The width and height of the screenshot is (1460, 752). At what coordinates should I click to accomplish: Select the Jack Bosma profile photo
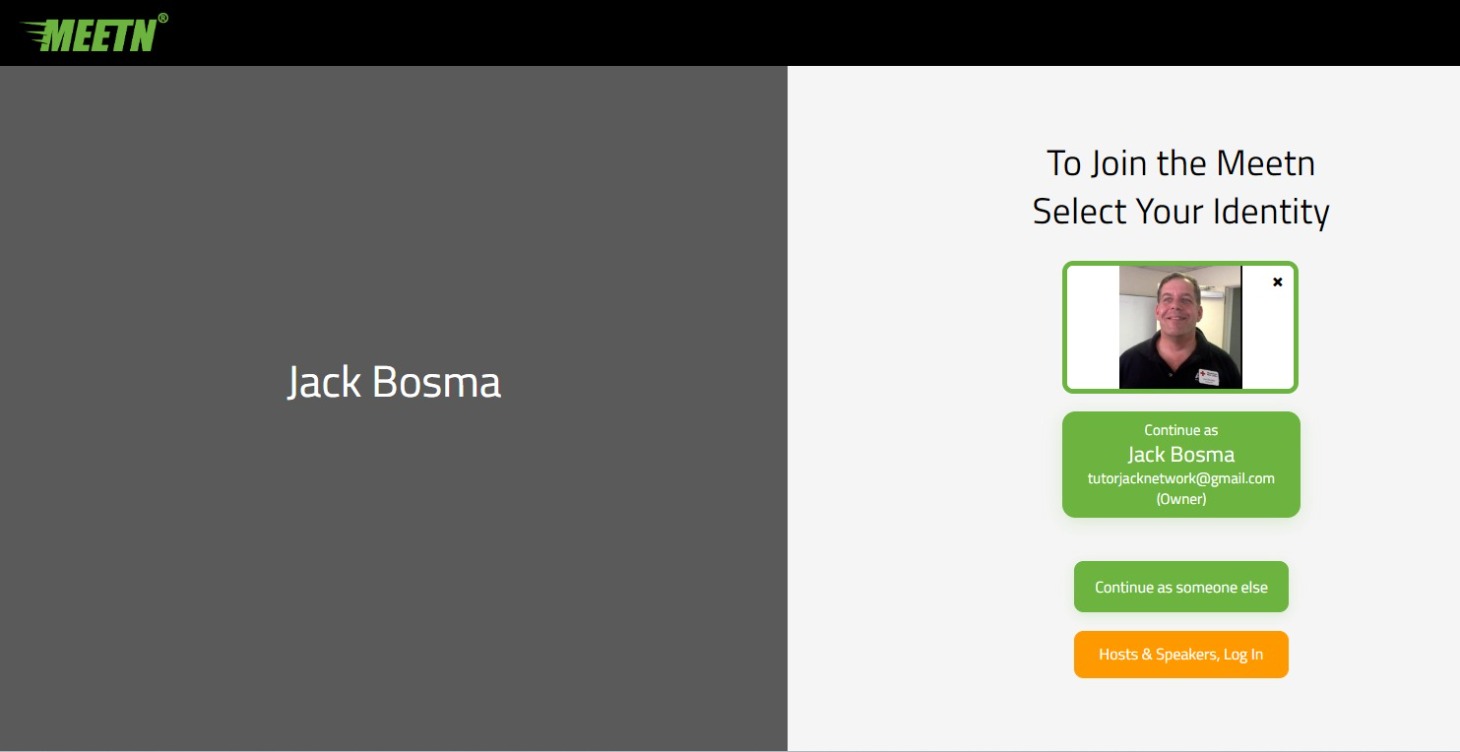pyautogui.click(x=1180, y=327)
